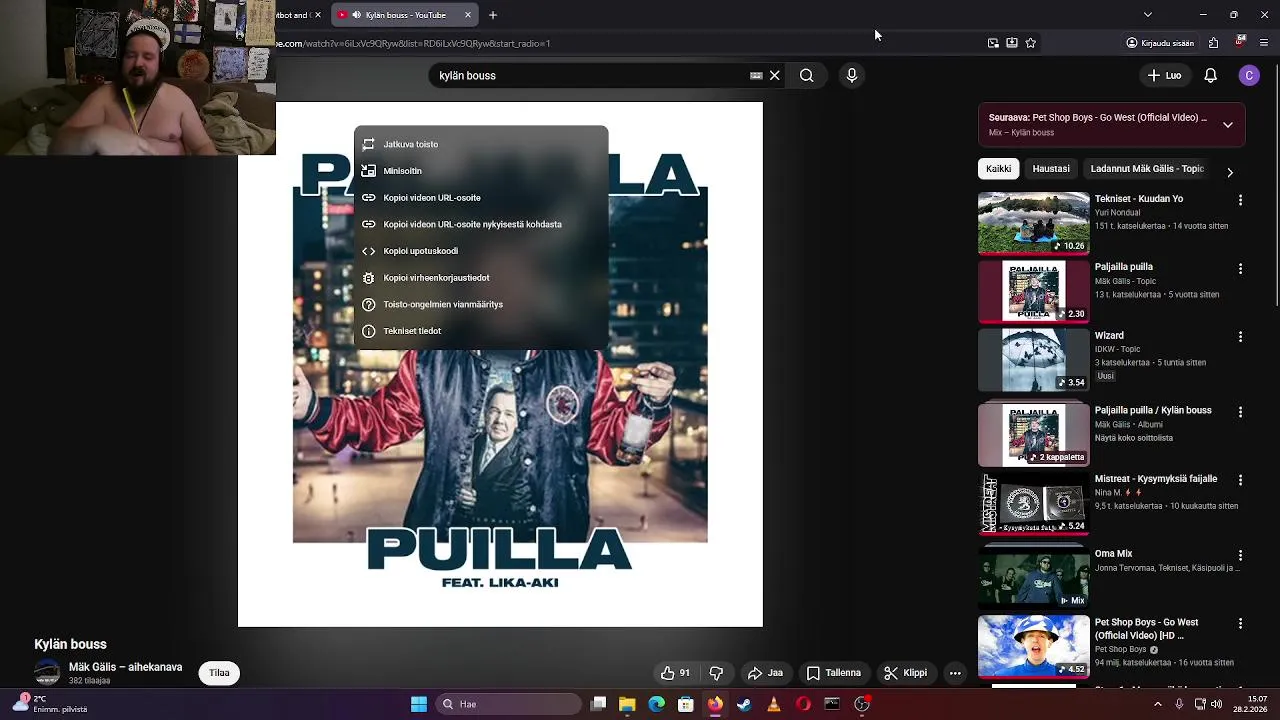
Task: Open Toisto-ongelmien vianmääritys
Action: pyautogui.click(x=481, y=304)
